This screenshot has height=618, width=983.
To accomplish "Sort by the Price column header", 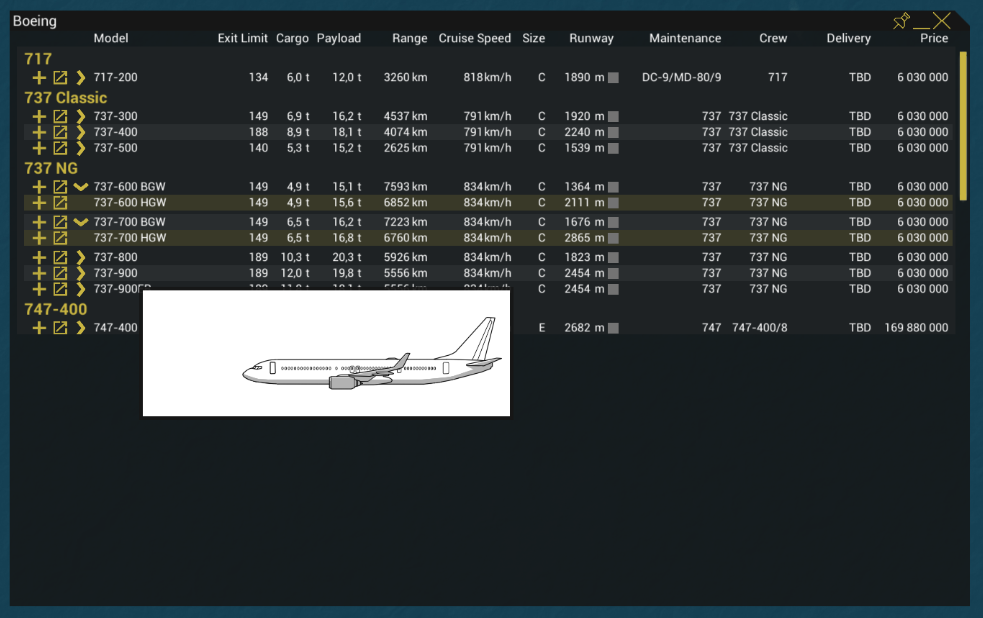I will (934, 38).
